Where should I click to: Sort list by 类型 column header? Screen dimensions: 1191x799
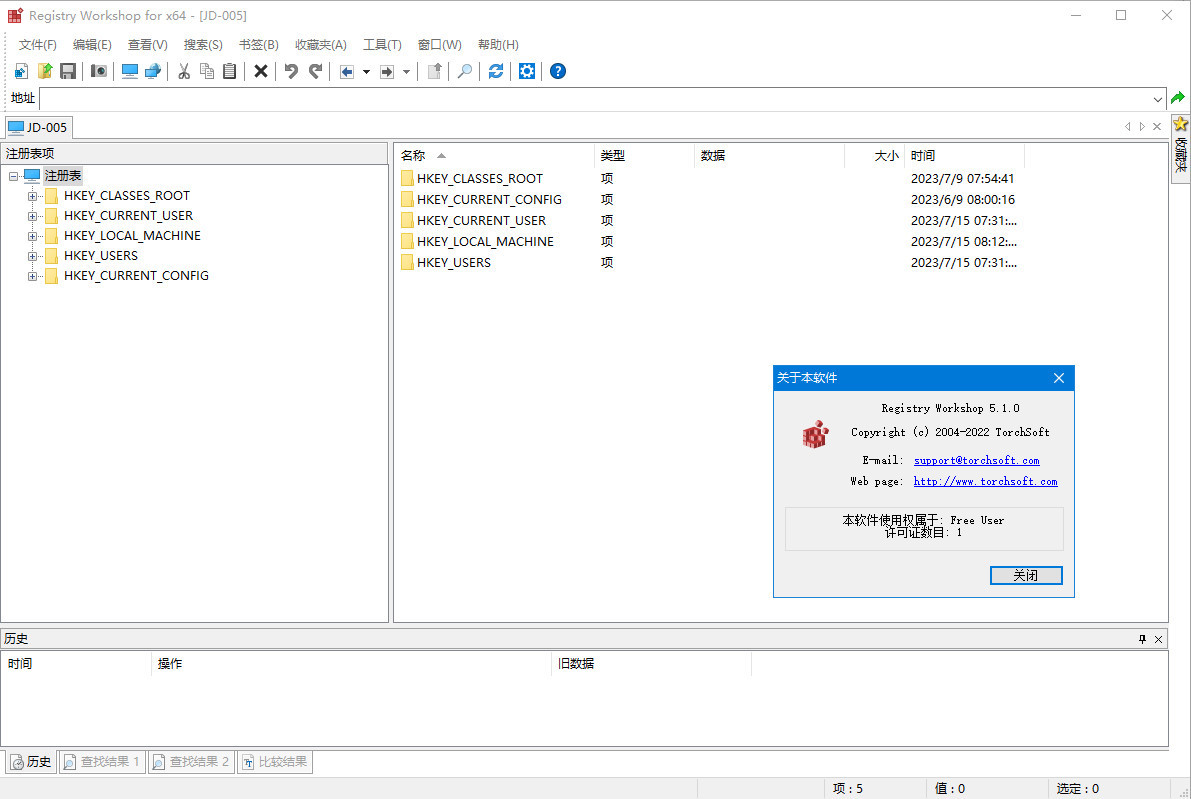pyautogui.click(x=644, y=156)
